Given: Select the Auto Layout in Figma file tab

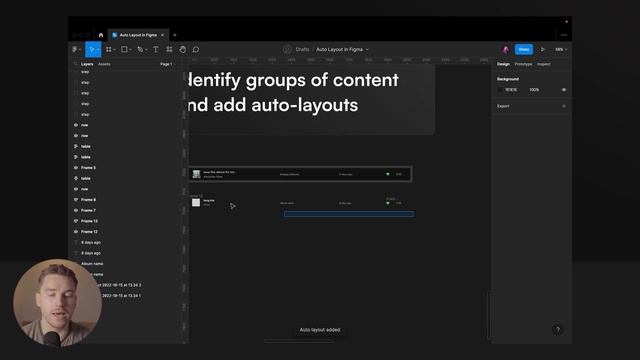Looking at the screenshot, I should (x=138, y=35).
